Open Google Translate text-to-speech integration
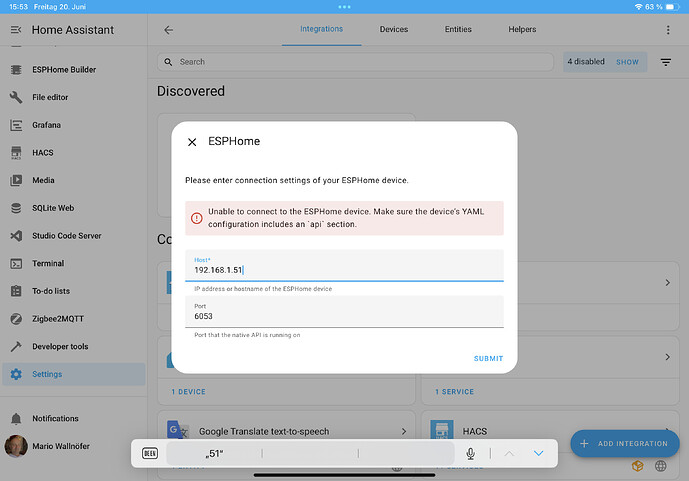This screenshot has width=689, height=481. [286, 431]
